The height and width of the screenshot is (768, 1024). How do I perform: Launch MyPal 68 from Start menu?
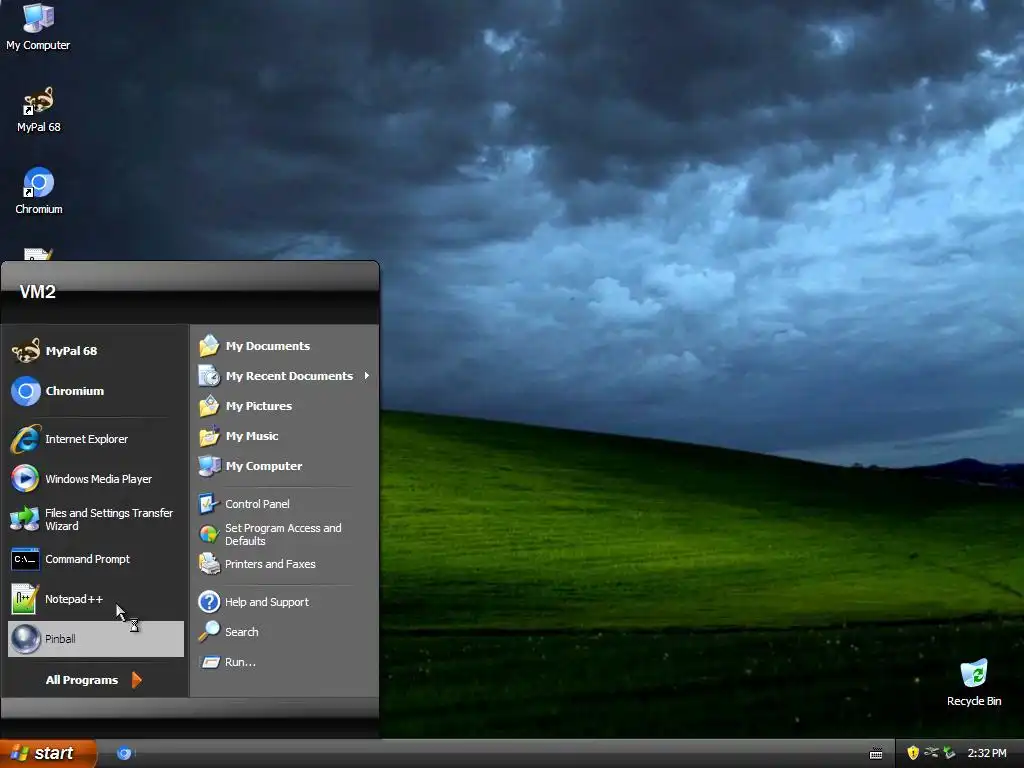point(95,351)
